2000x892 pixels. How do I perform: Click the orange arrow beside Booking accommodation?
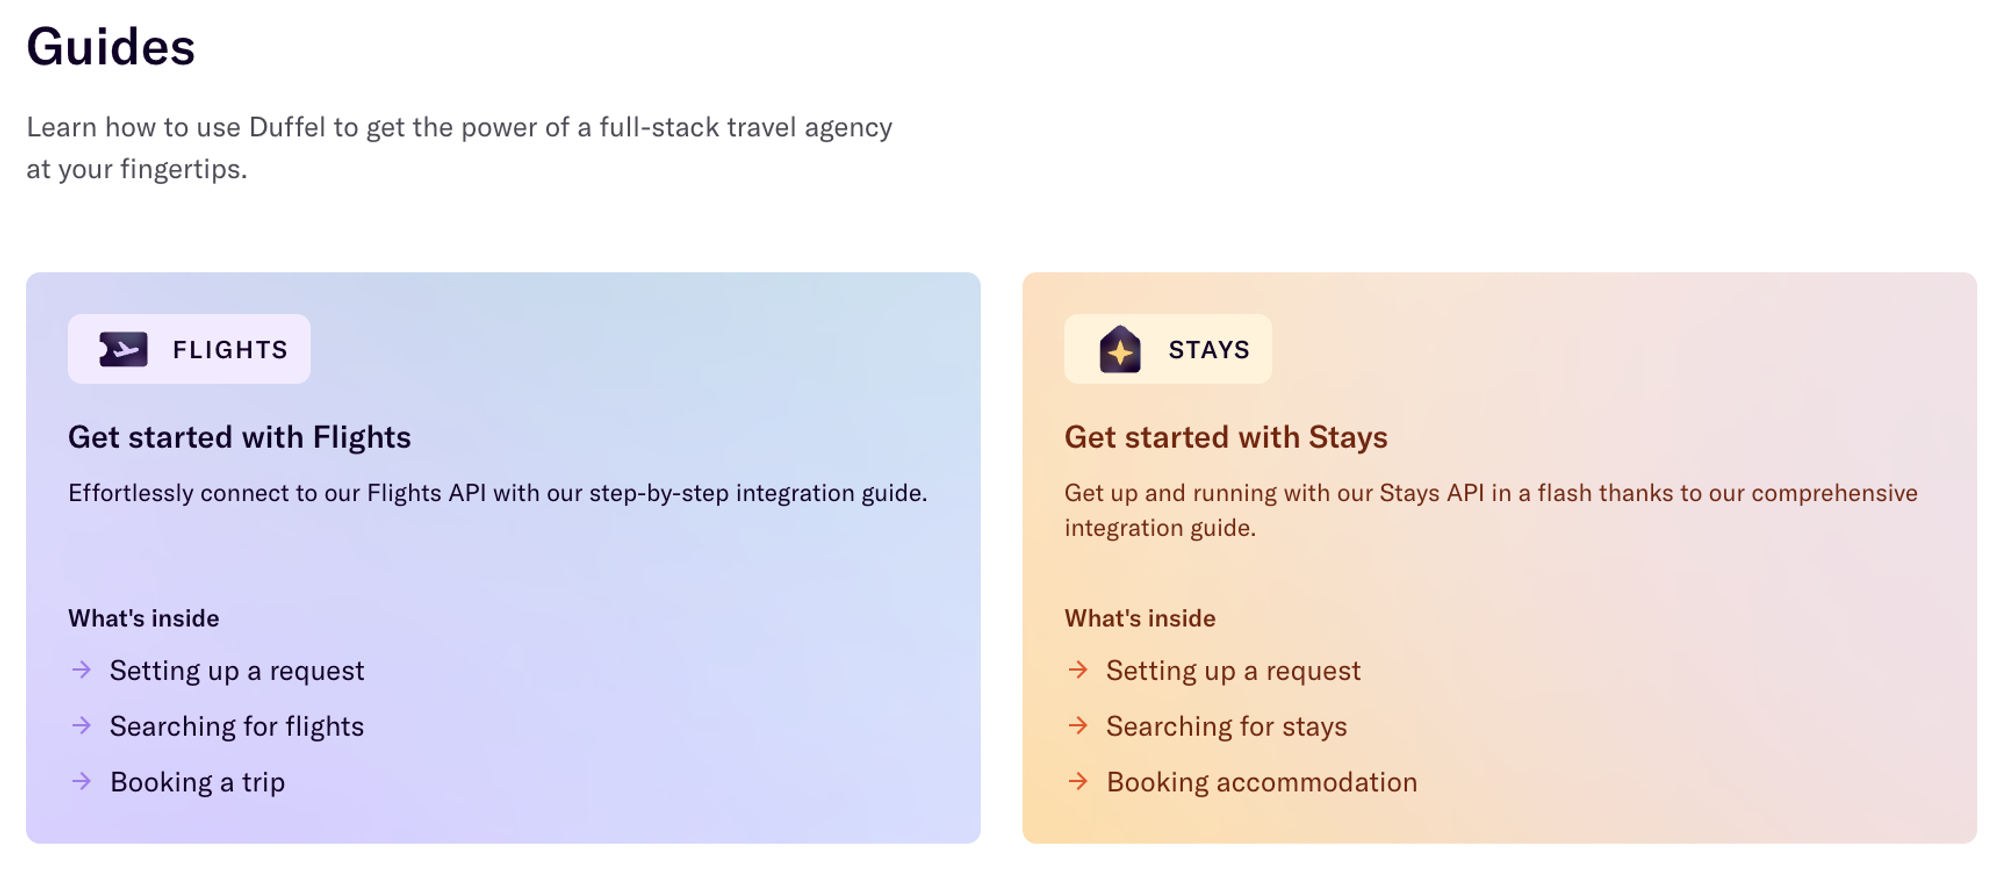[x=1078, y=782]
